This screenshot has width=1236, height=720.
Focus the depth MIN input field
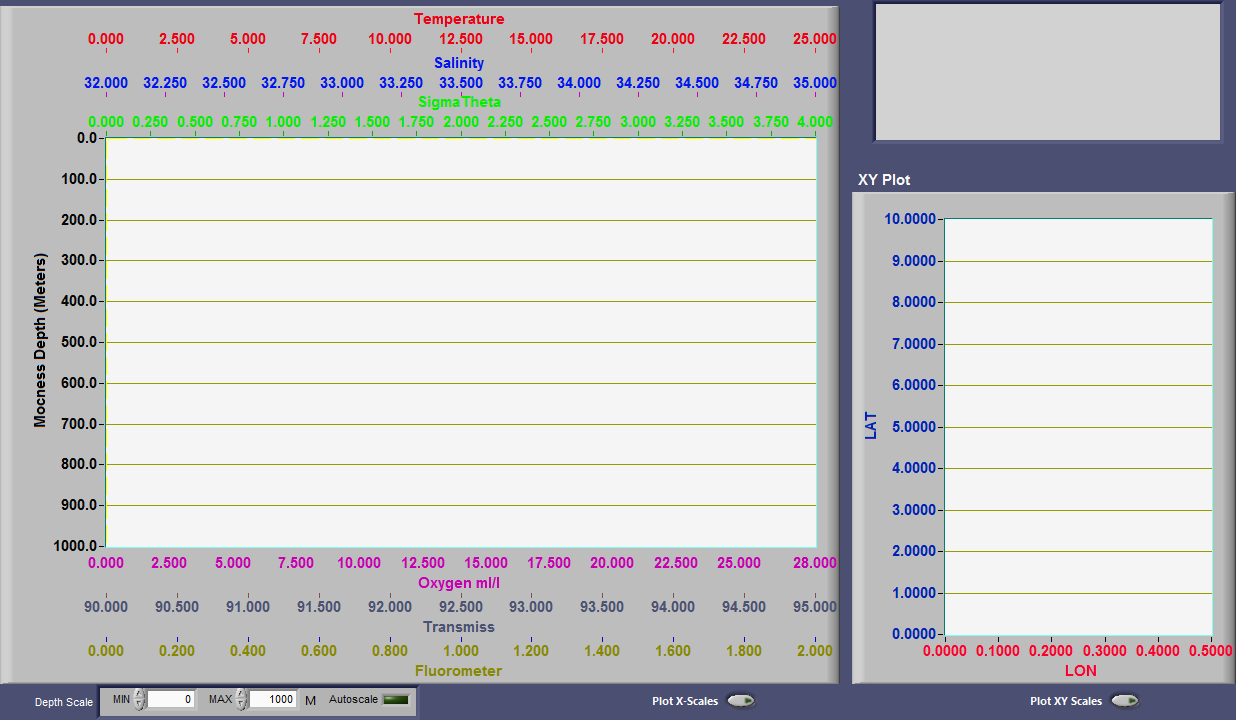click(170, 700)
